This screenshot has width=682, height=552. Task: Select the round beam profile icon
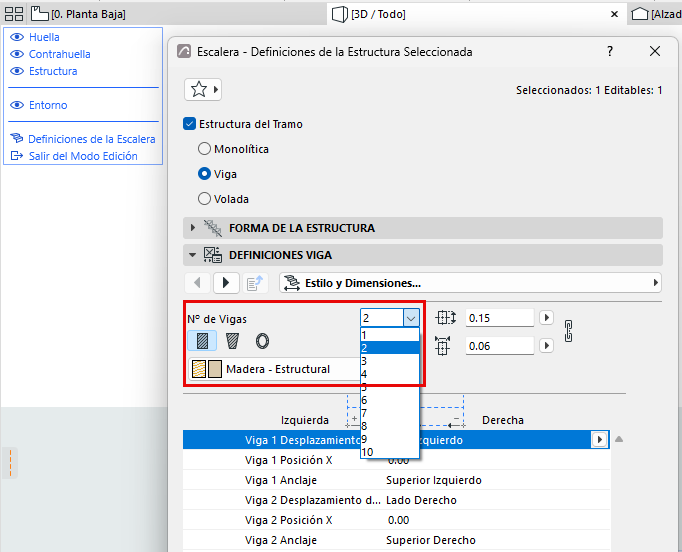(262, 341)
